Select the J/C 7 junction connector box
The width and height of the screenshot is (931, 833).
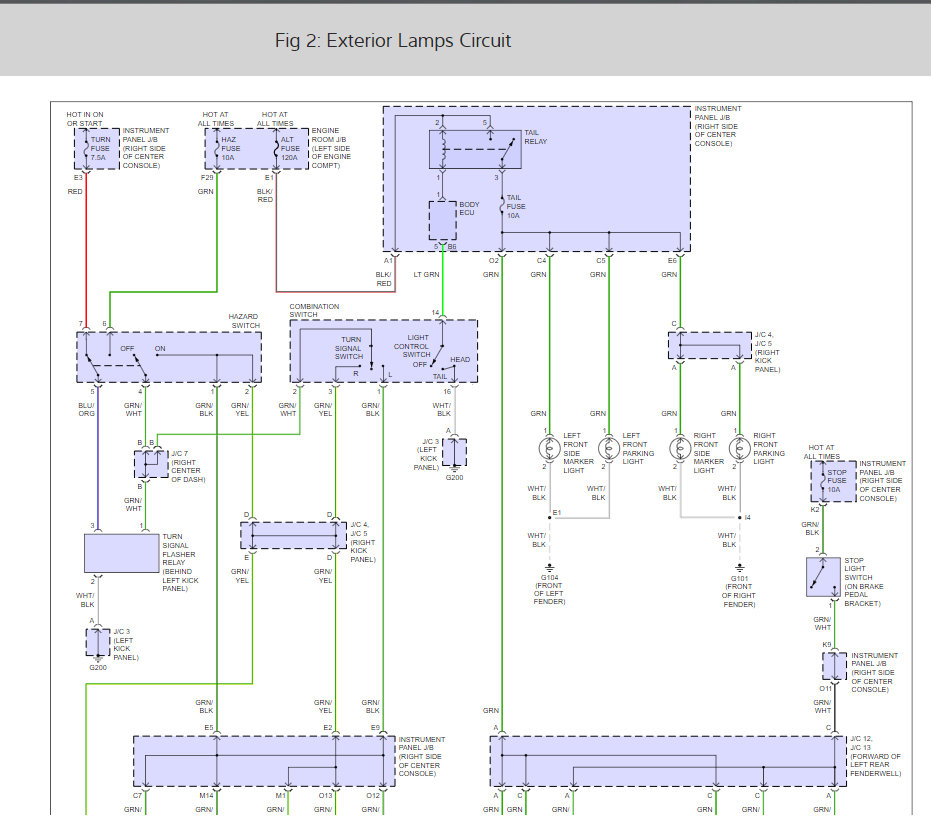[x=151, y=464]
